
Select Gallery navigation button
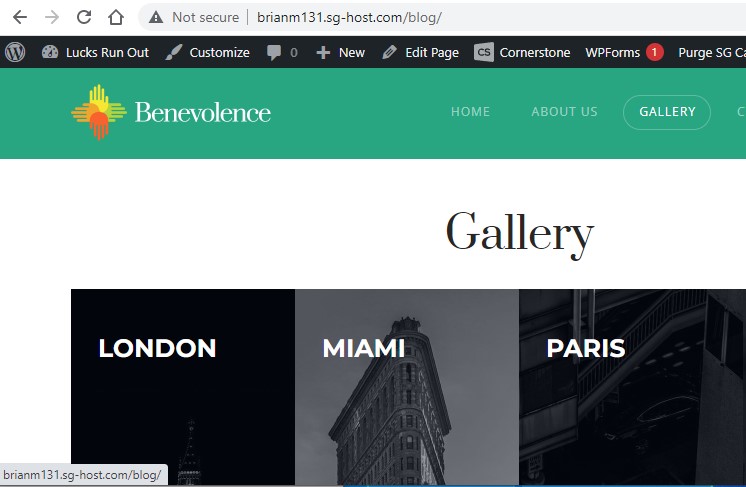pos(667,112)
